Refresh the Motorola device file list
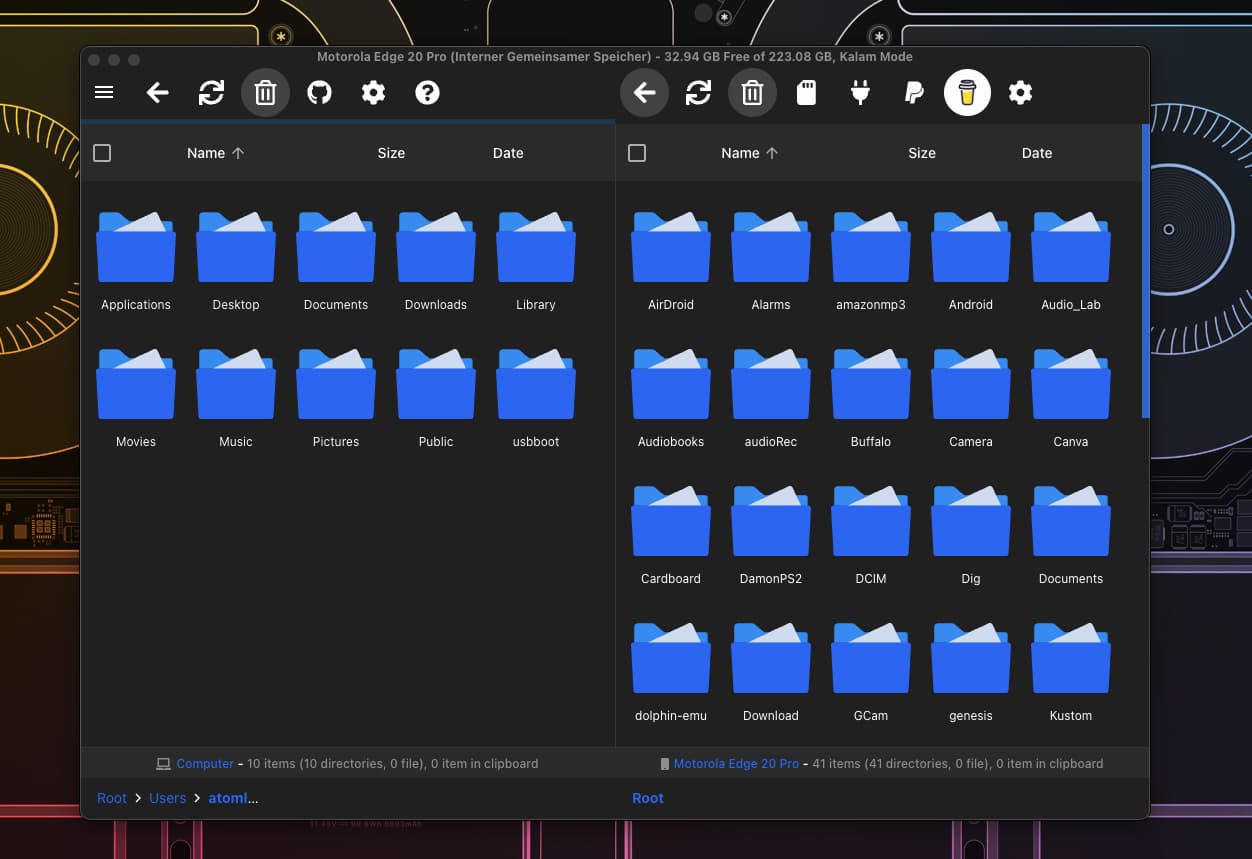The height and width of the screenshot is (859, 1252). (x=698, y=93)
